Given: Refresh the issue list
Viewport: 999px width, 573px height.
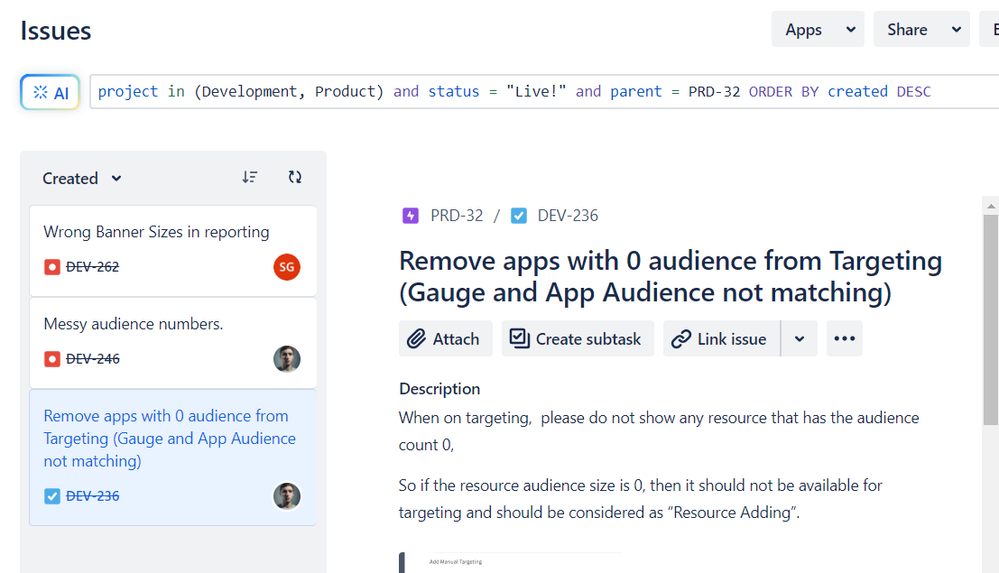Looking at the screenshot, I should (295, 177).
